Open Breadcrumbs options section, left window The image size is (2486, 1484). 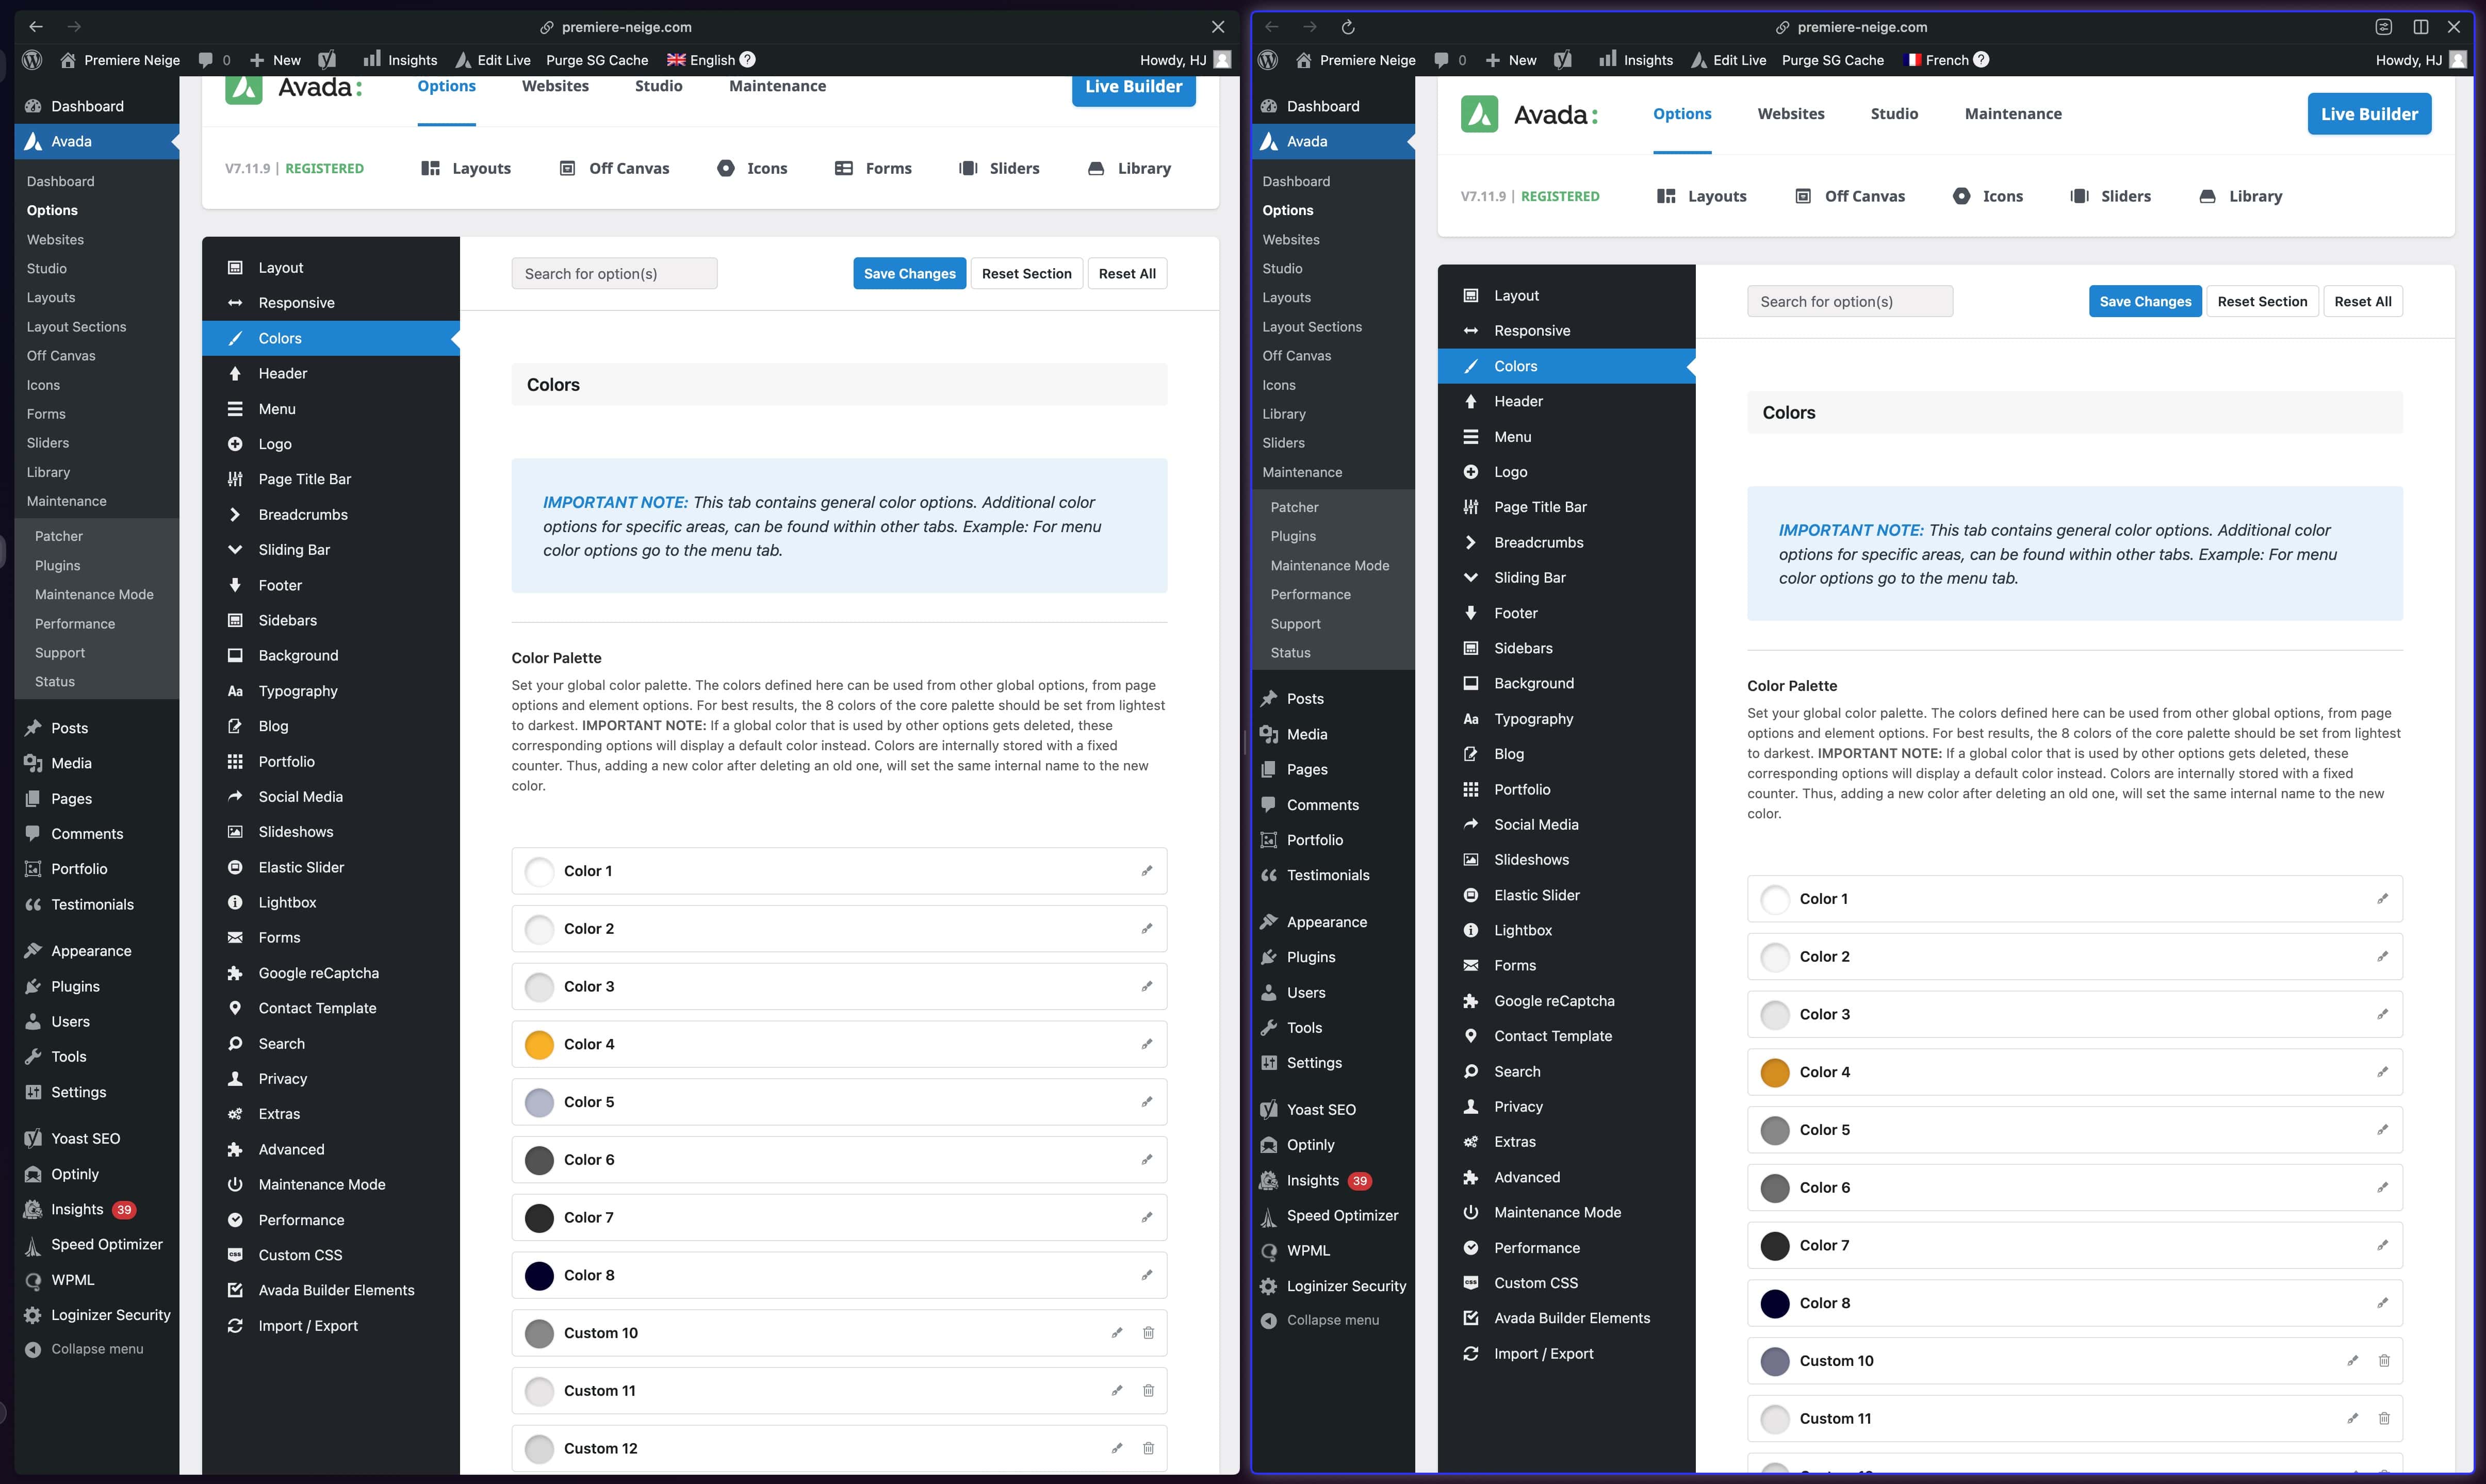(x=331, y=515)
